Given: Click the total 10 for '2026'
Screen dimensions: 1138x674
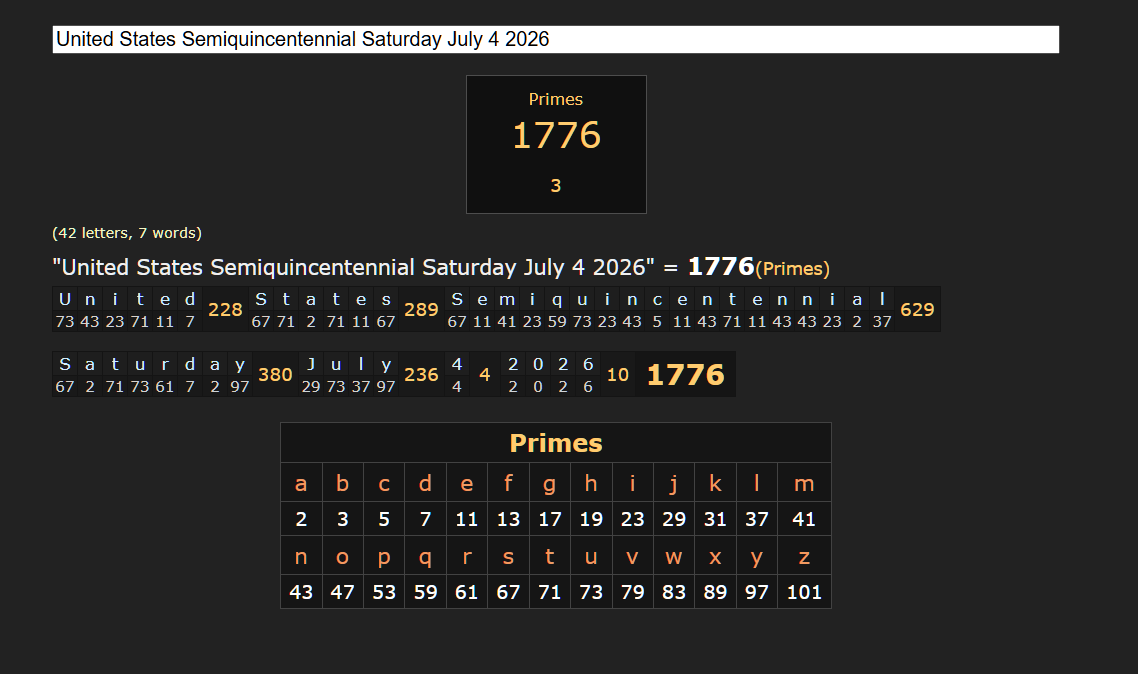Looking at the screenshot, I should click(618, 375).
